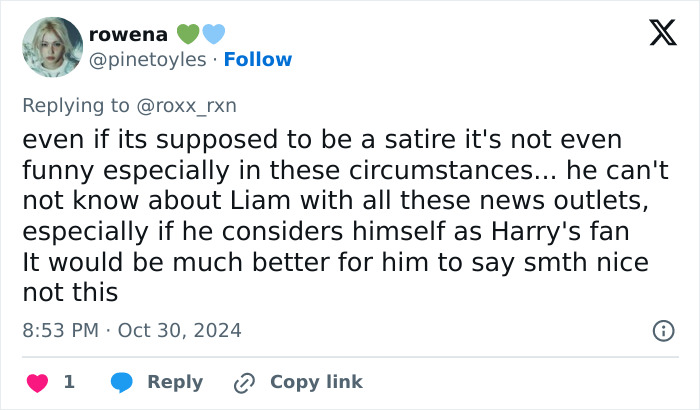Open rowena's profile avatar picture

51,47
